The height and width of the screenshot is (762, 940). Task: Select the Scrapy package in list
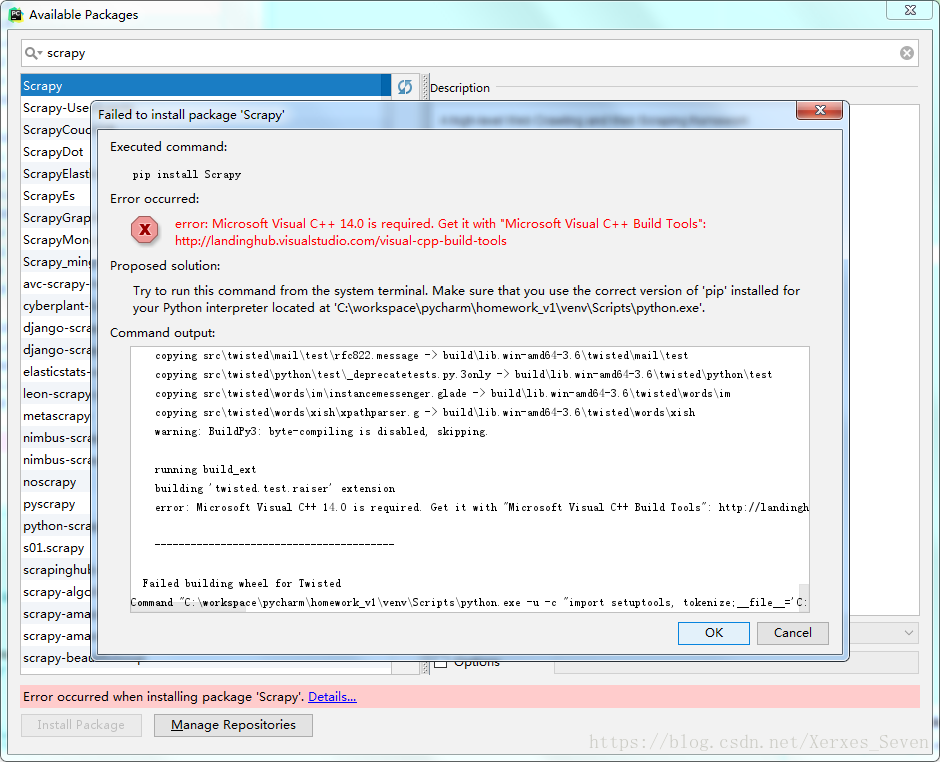coord(206,86)
